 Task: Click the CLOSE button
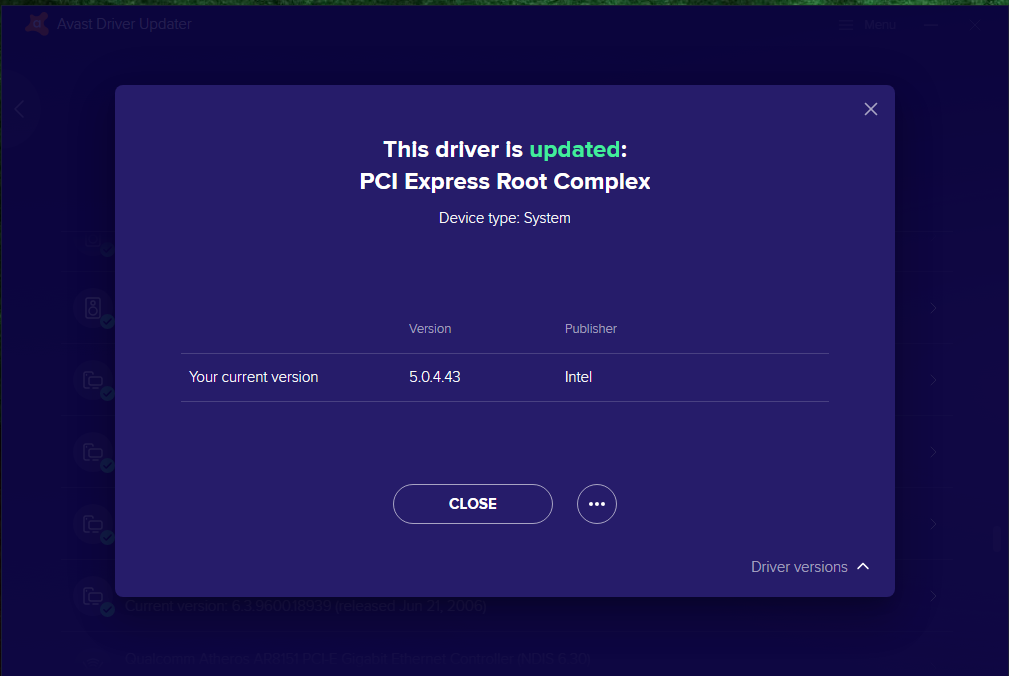472,504
